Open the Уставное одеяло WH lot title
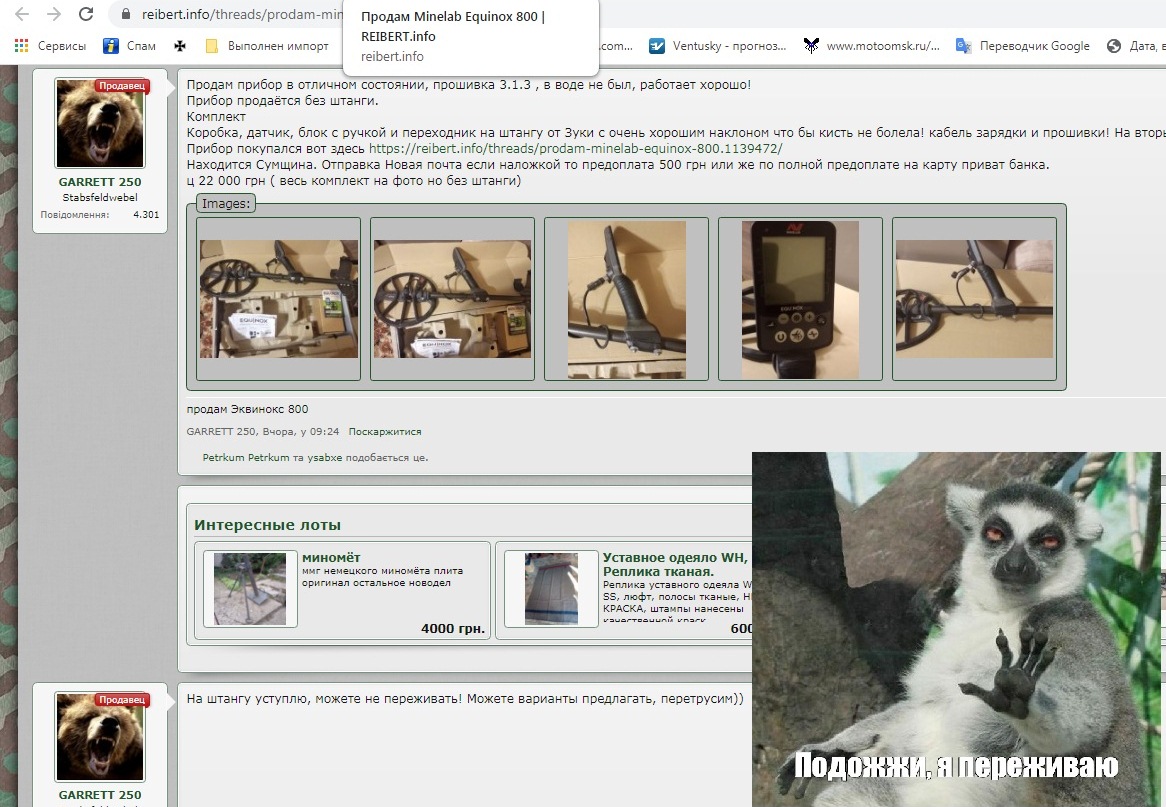This screenshot has width=1166, height=807. pos(677,564)
